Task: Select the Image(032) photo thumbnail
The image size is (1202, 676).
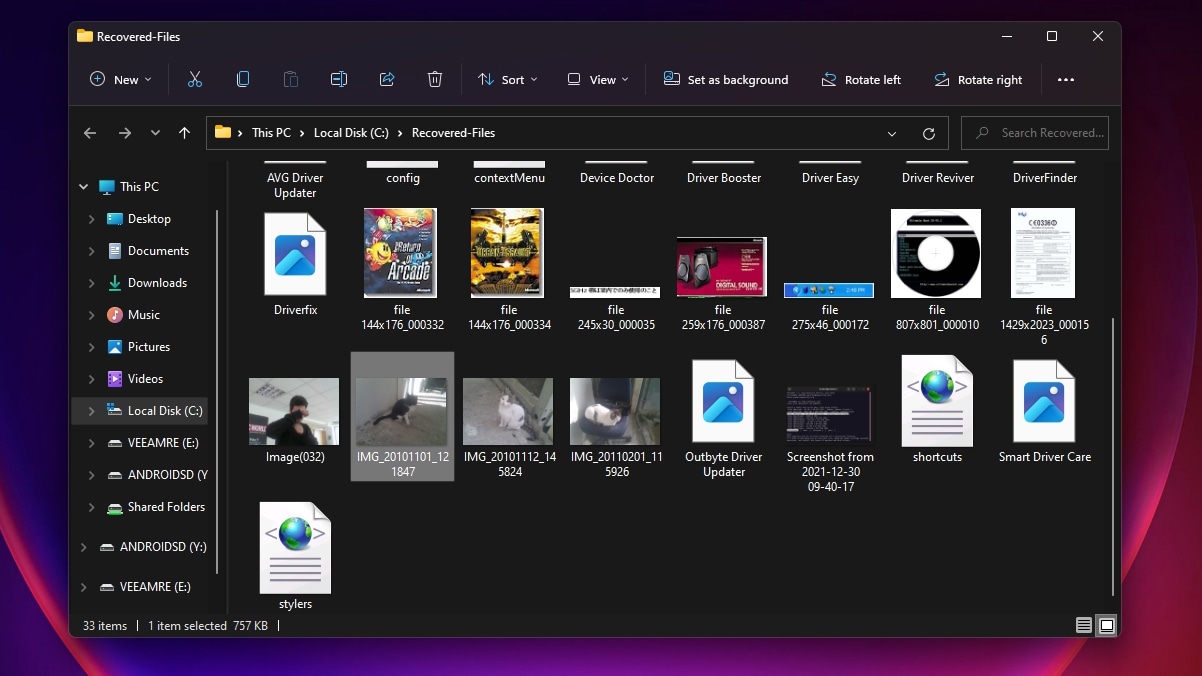Action: pyautogui.click(x=294, y=411)
